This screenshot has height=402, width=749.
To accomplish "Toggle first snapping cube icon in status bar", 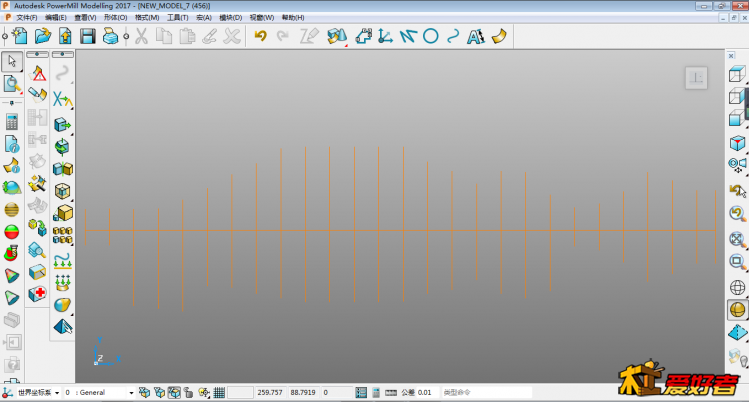I will tap(144, 392).
